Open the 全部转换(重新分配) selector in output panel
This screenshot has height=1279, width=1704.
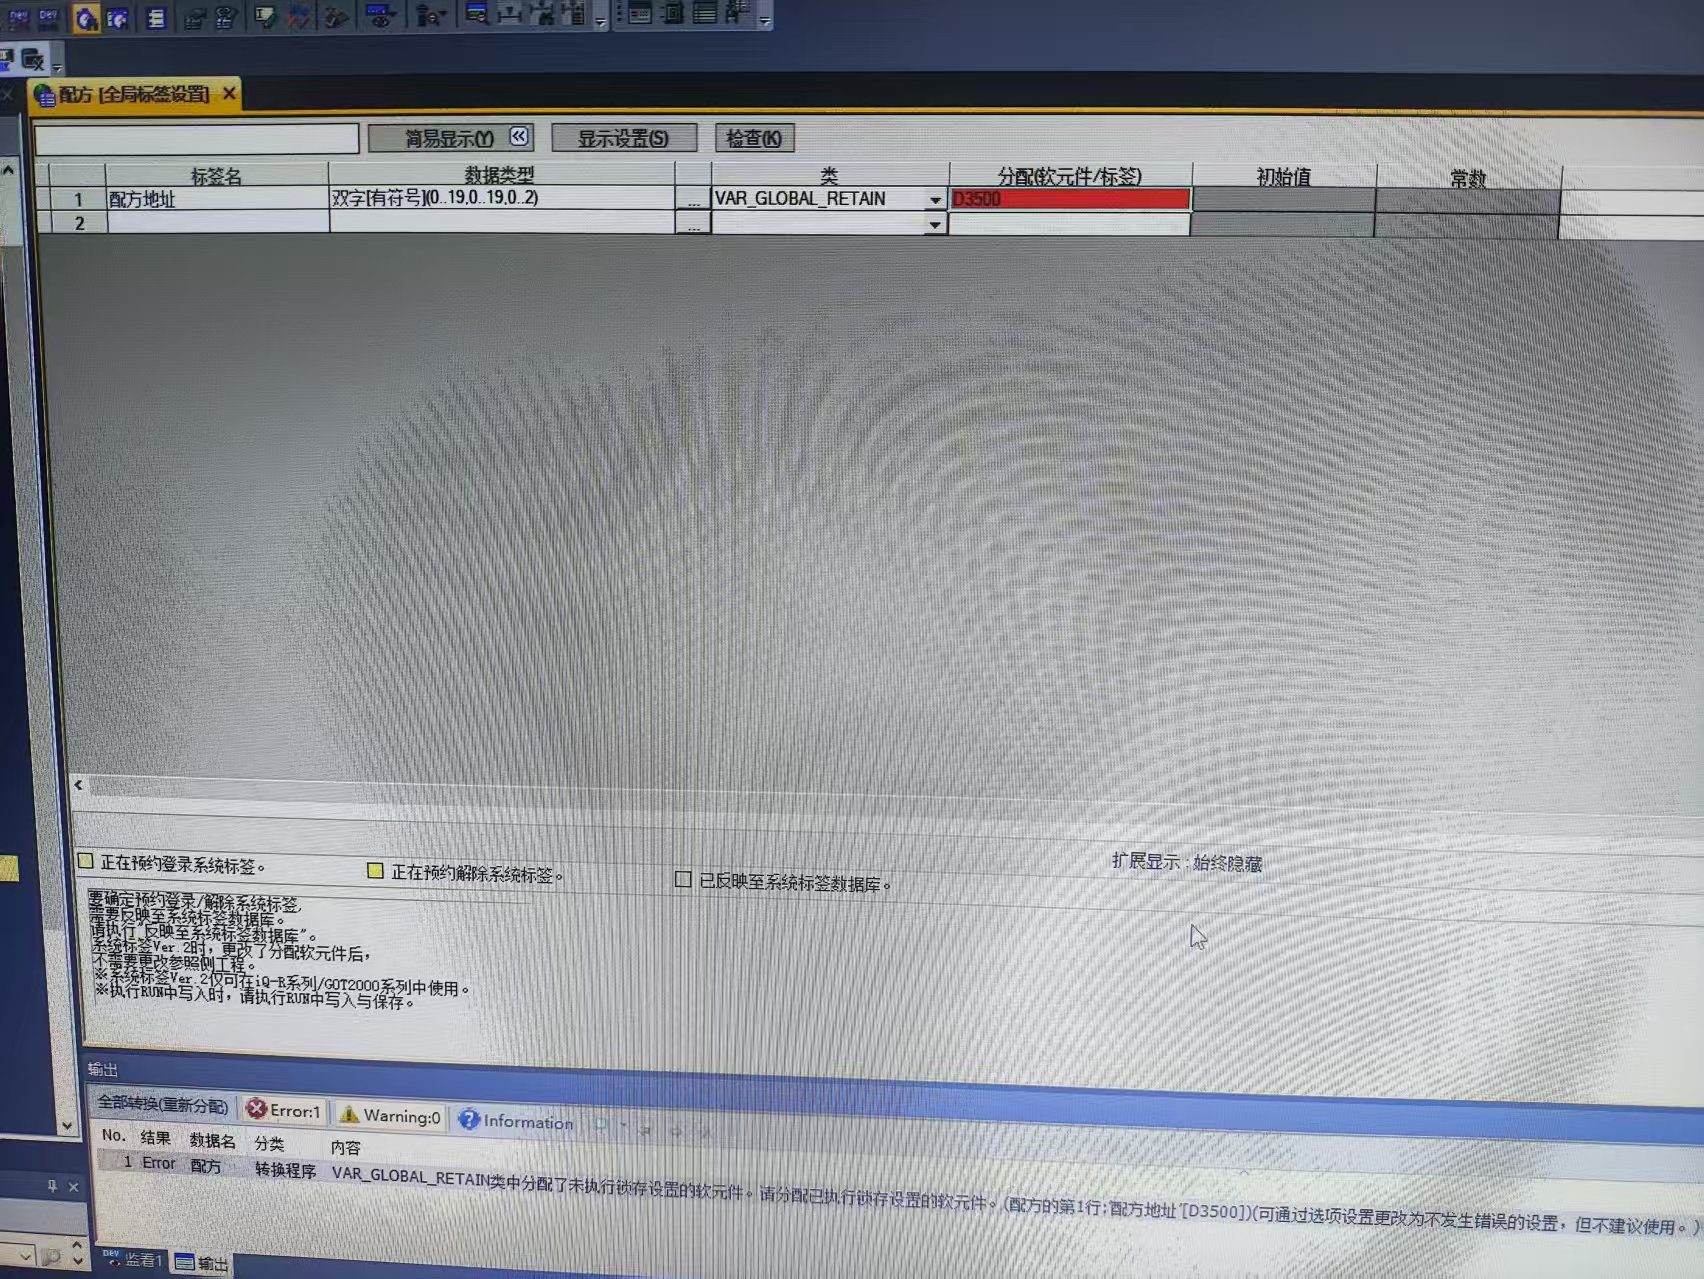162,1104
